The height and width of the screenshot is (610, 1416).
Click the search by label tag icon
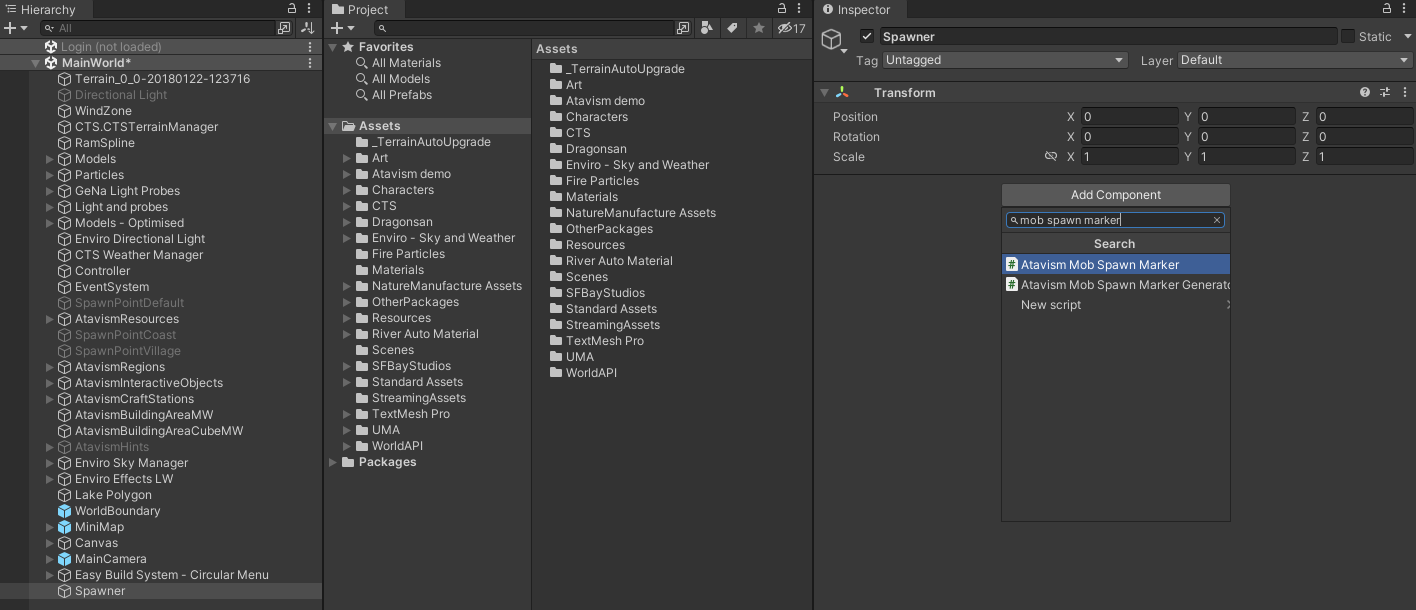click(x=733, y=28)
